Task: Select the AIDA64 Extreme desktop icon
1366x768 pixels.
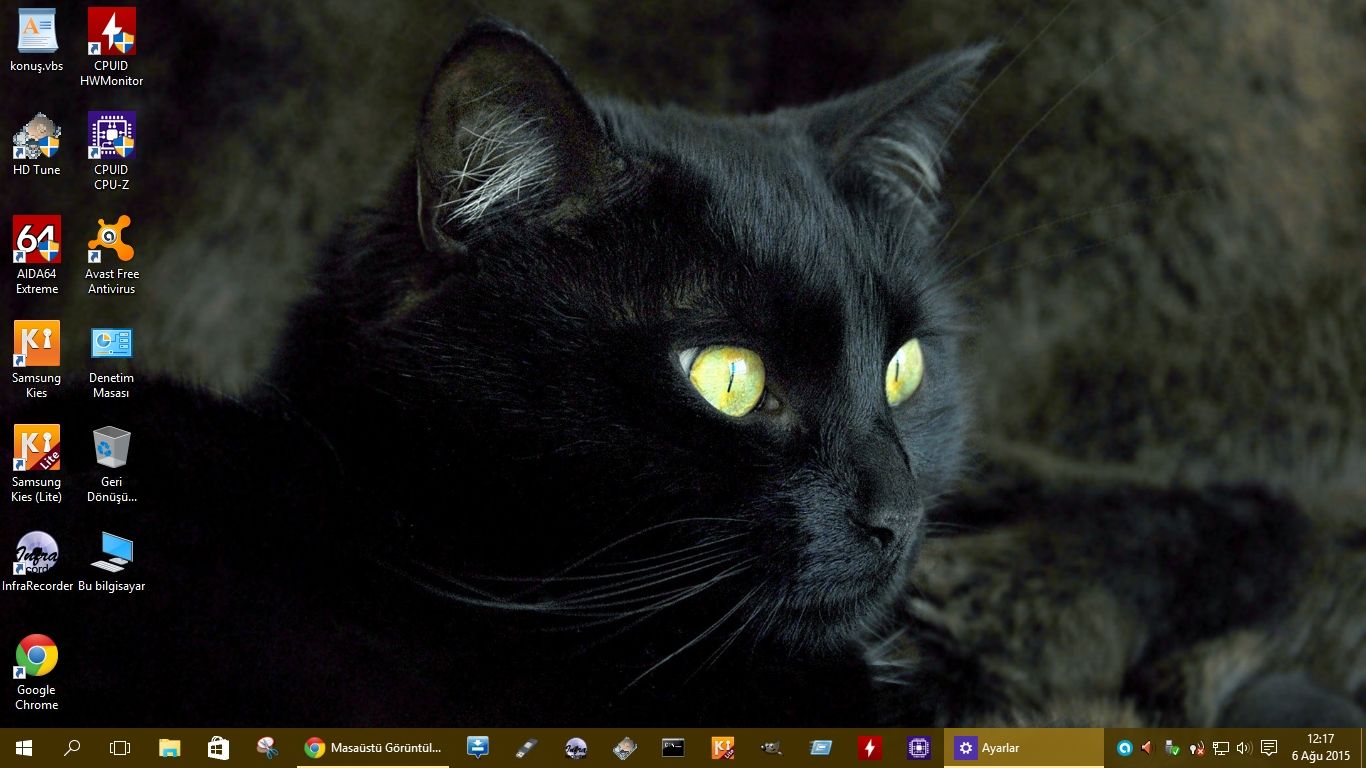Action: [37, 255]
